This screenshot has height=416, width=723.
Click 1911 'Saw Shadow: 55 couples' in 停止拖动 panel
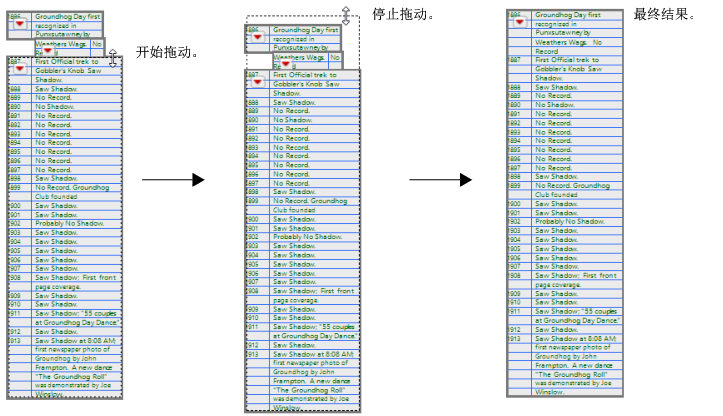click(x=314, y=327)
